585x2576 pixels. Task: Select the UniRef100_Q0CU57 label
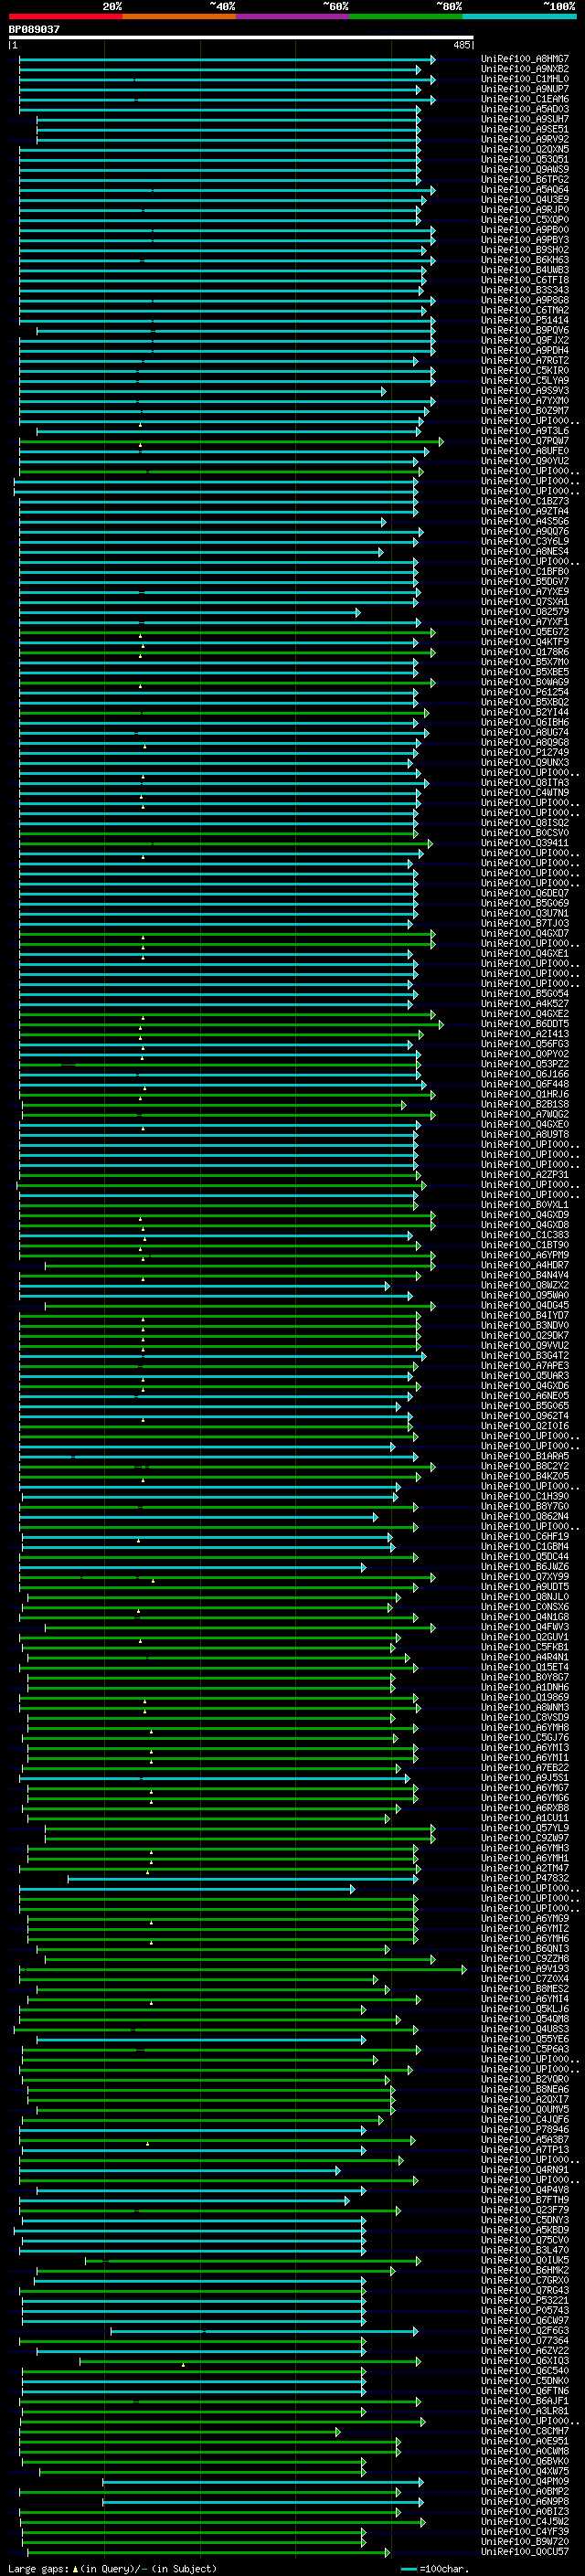pyautogui.click(x=525, y=2552)
